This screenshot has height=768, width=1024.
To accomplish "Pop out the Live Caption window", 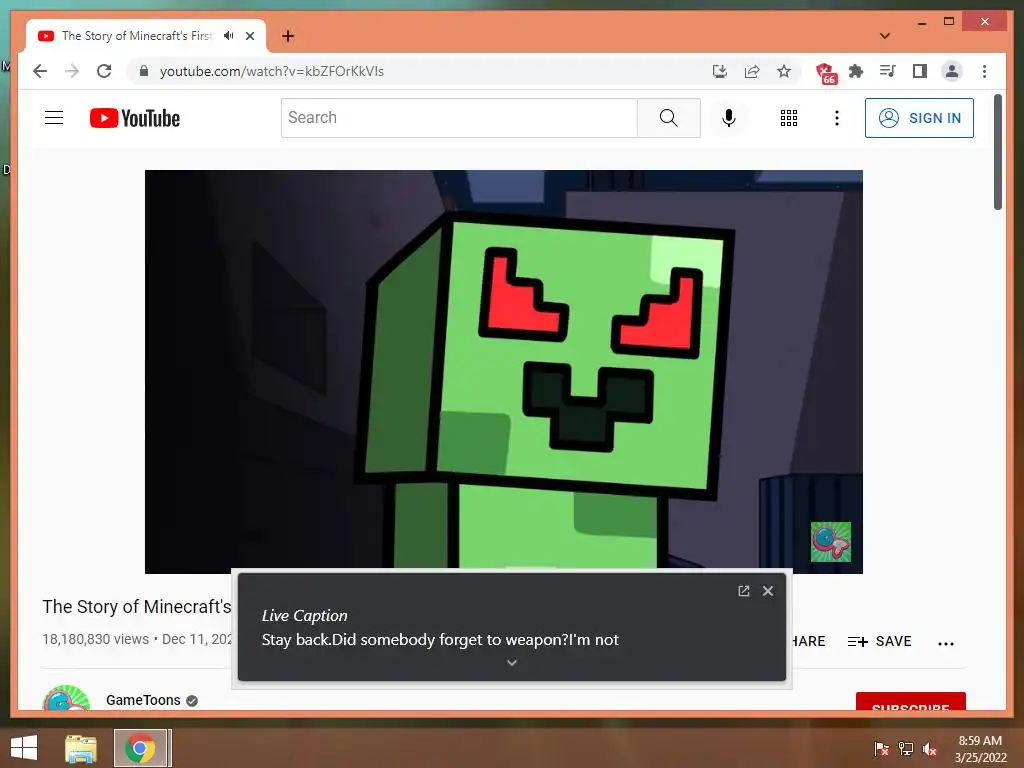I will (743, 591).
